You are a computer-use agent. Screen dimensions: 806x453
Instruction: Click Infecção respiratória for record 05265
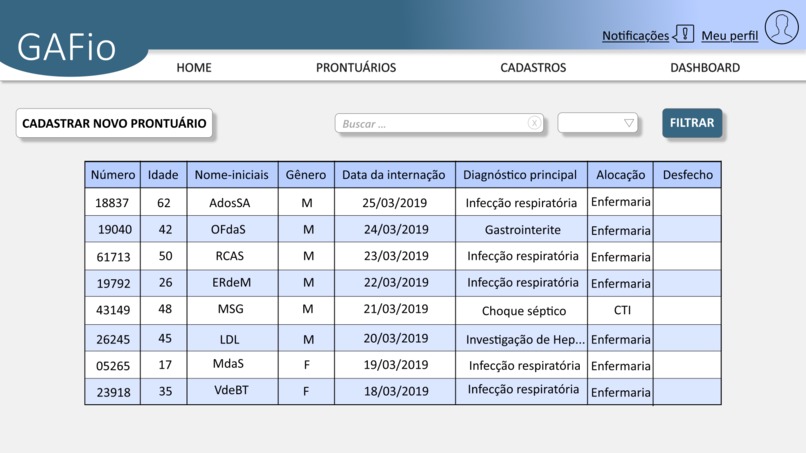(x=524, y=366)
